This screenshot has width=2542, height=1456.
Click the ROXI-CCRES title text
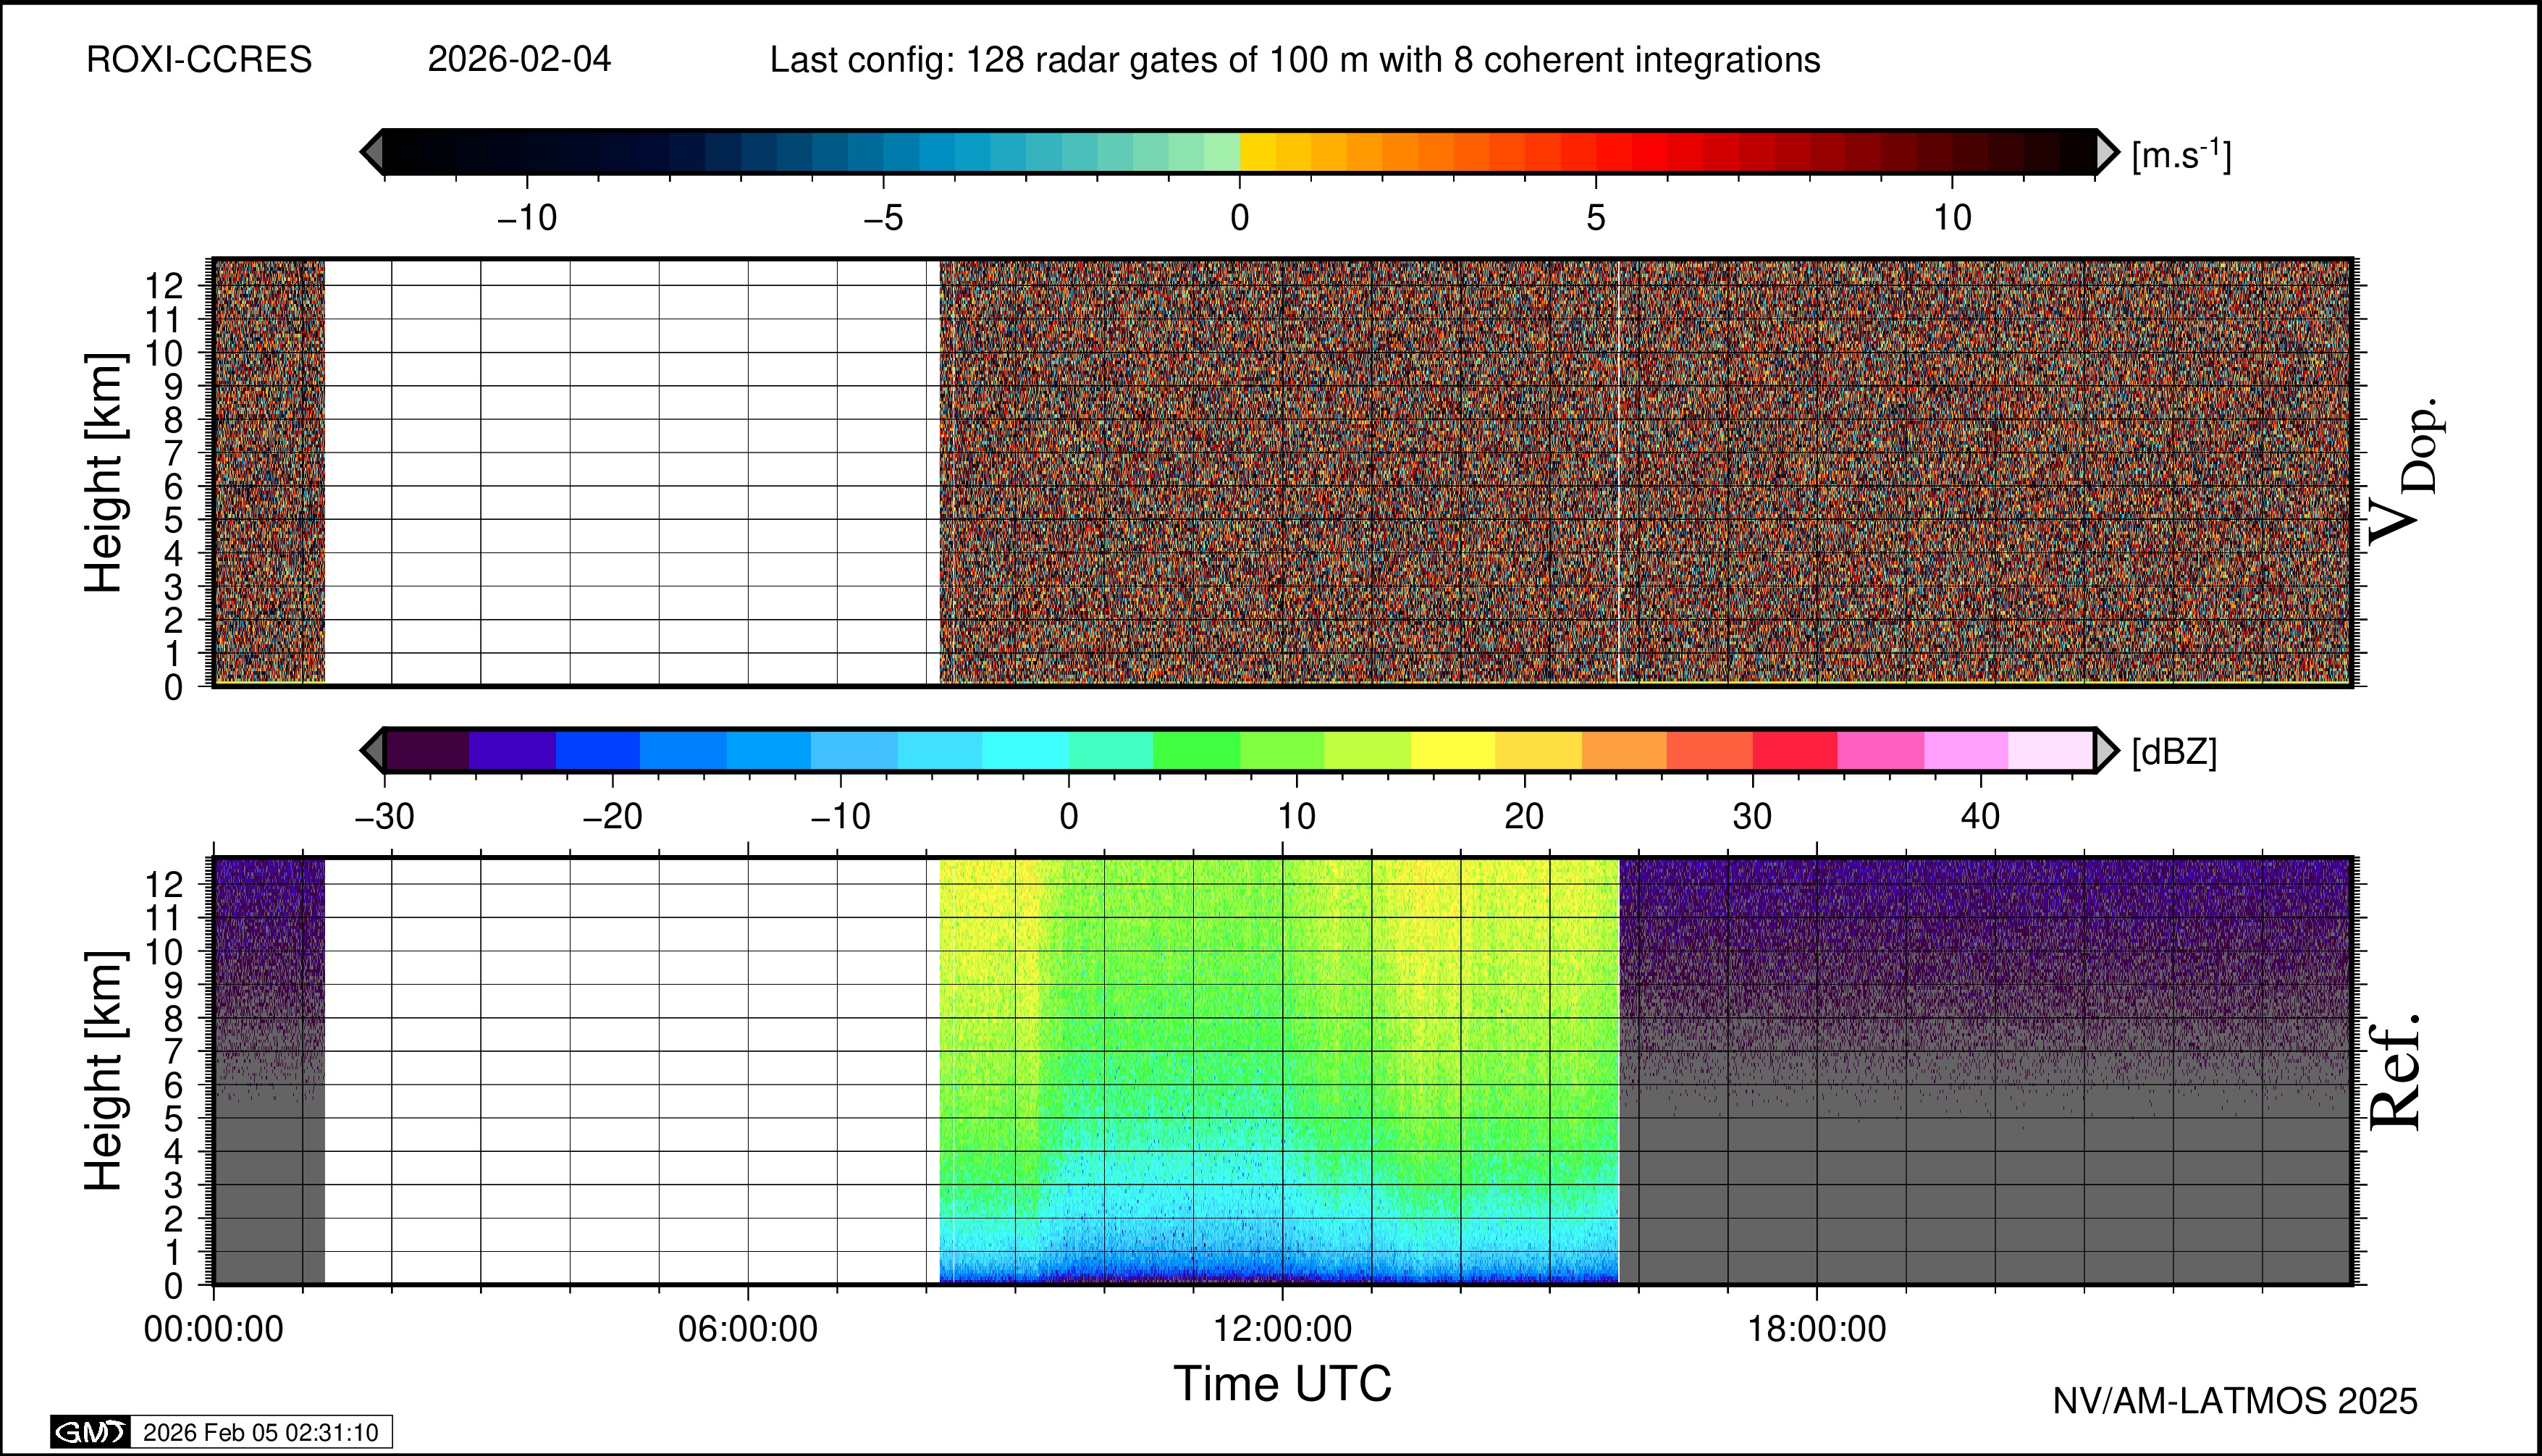199,60
